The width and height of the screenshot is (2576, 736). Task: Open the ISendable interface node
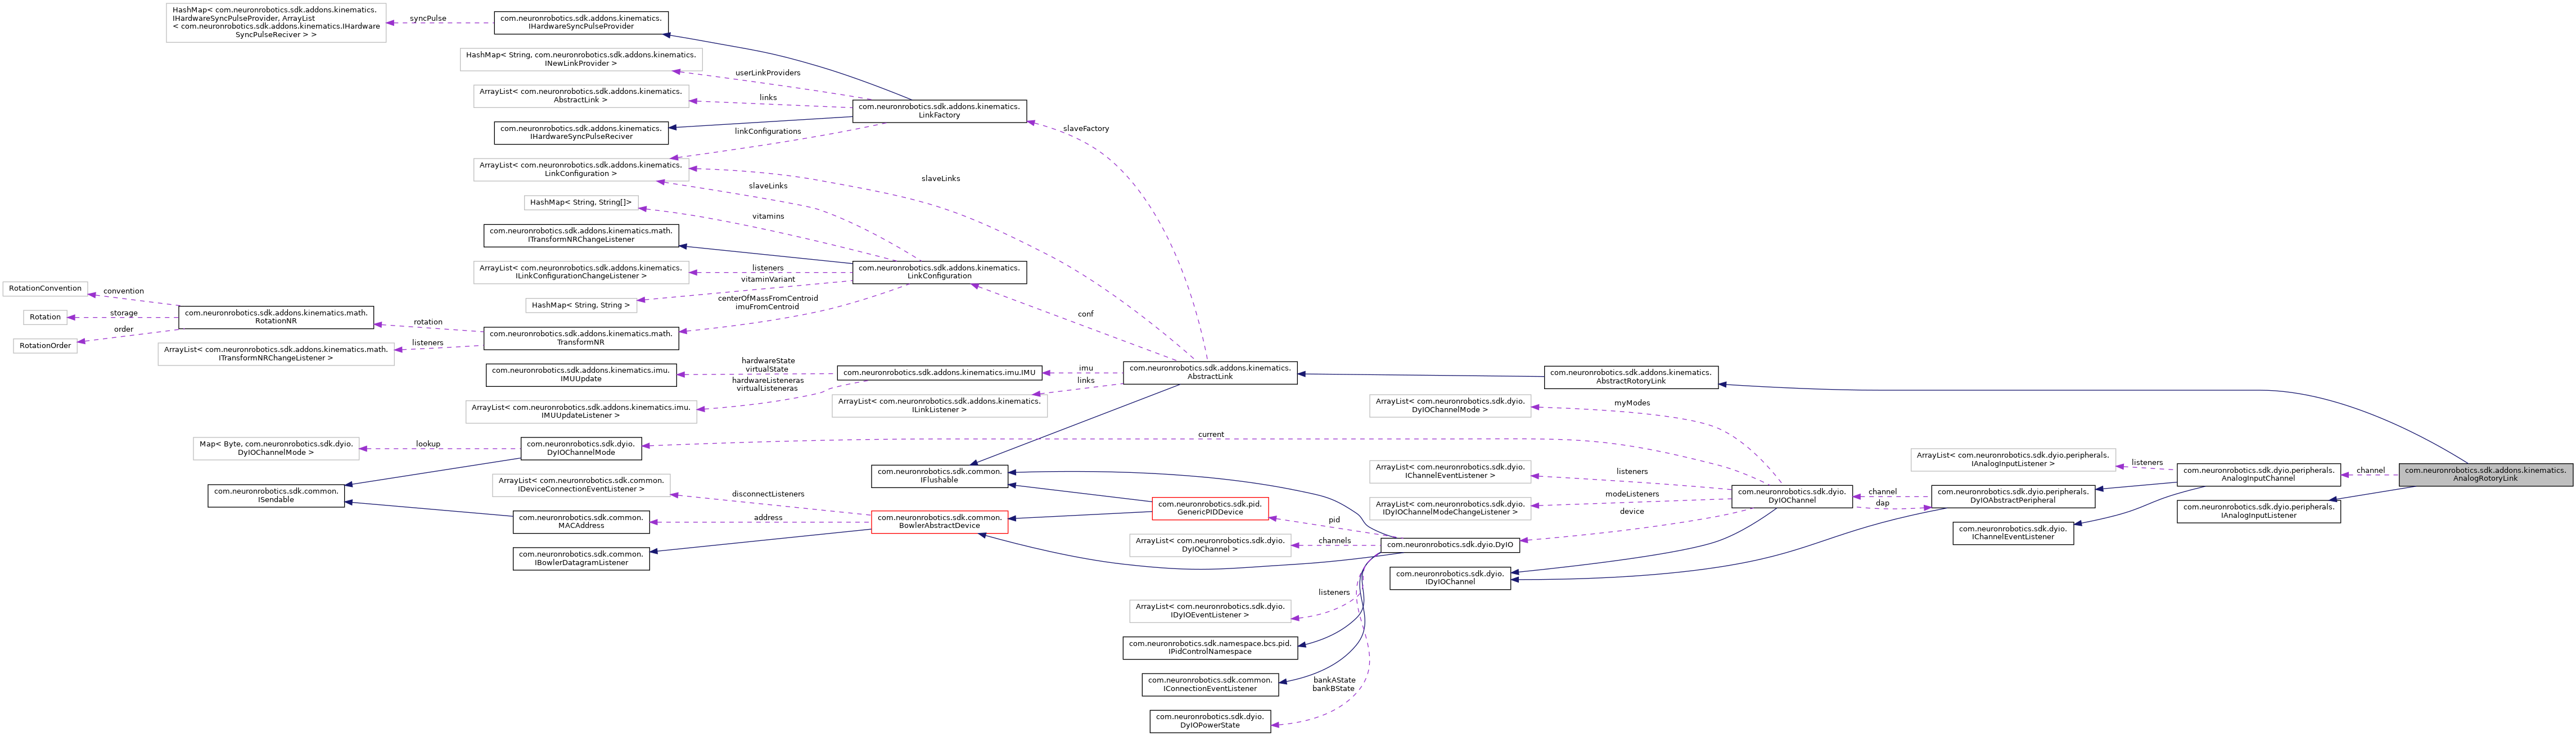click(276, 496)
